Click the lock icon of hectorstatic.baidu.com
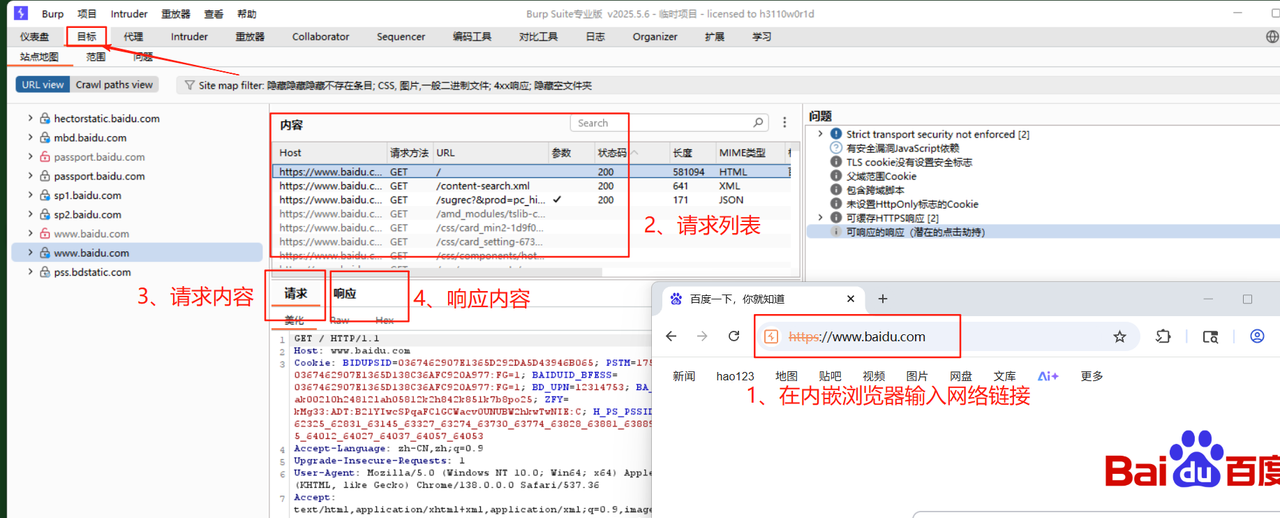1280x518 pixels. (44, 119)
